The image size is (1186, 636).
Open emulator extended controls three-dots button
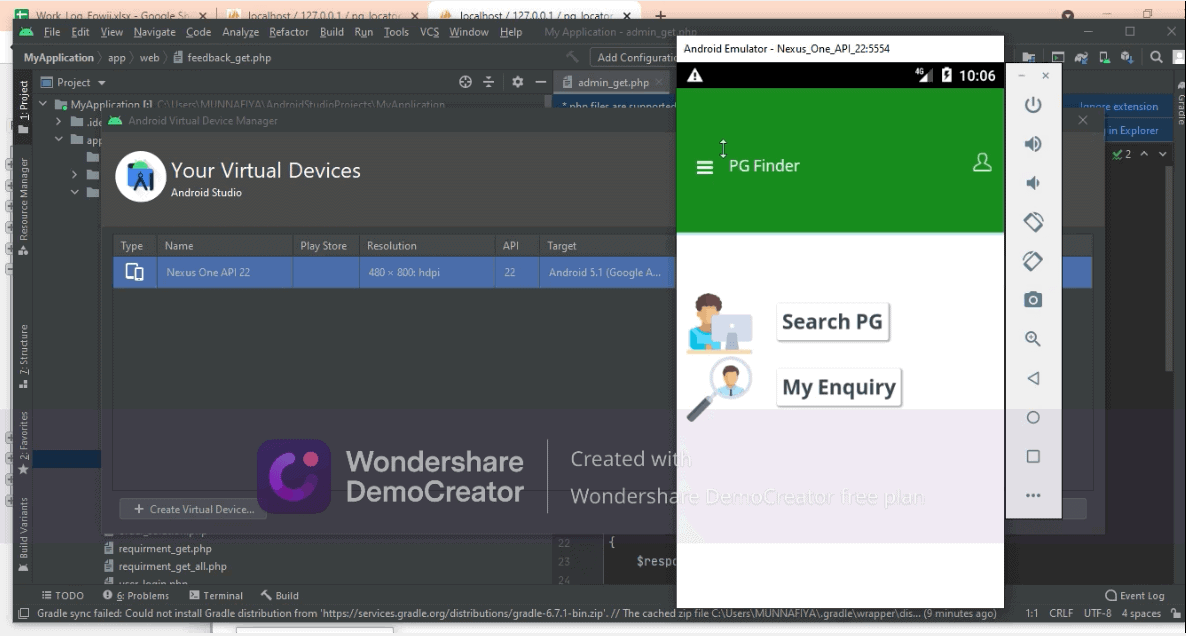[x=1033, y=495]
